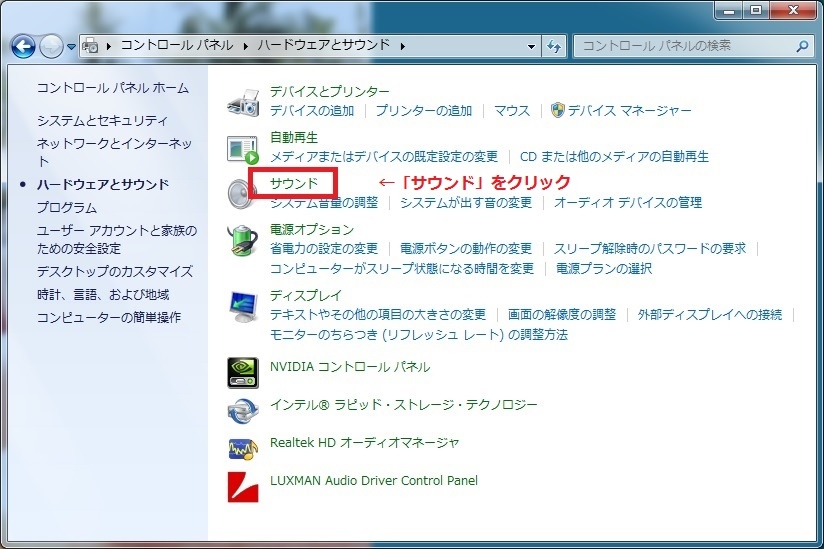The height and width of the screenshot is (549, 824).
Task: Click 画面の解像度の調整 link
Action: click(x=562, y=315)
